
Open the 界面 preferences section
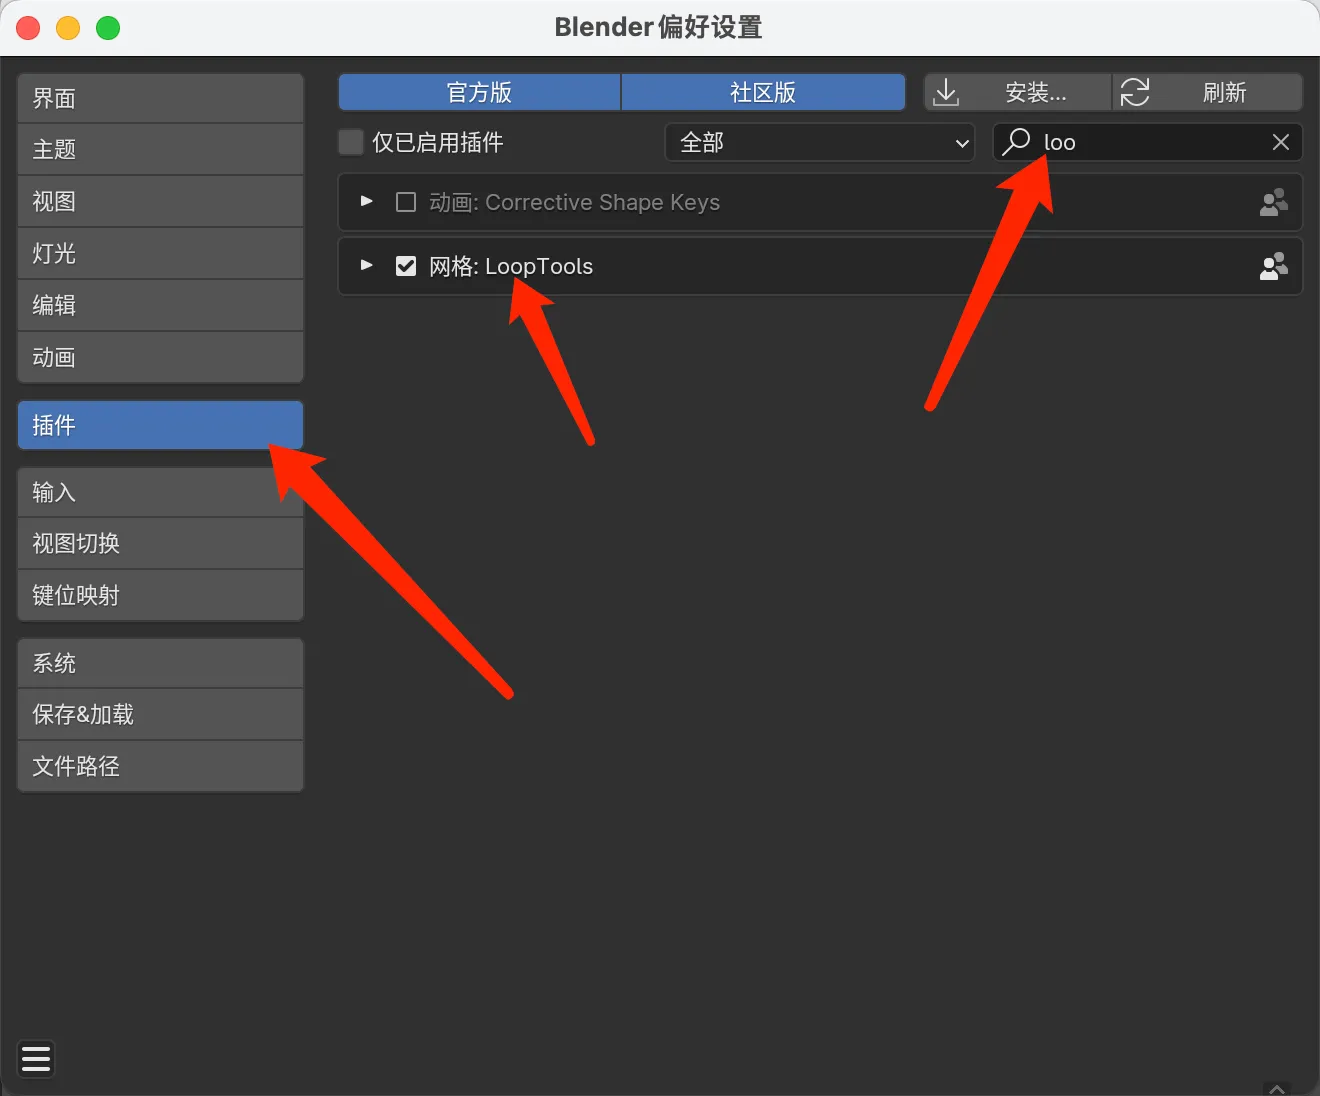click(160, 98)
